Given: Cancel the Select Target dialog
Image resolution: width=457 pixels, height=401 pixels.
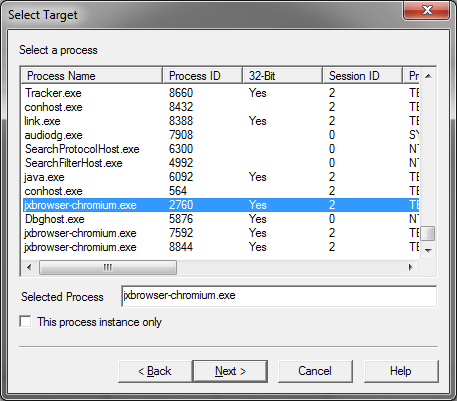Looking at the screenshot, I should point(315,371).
